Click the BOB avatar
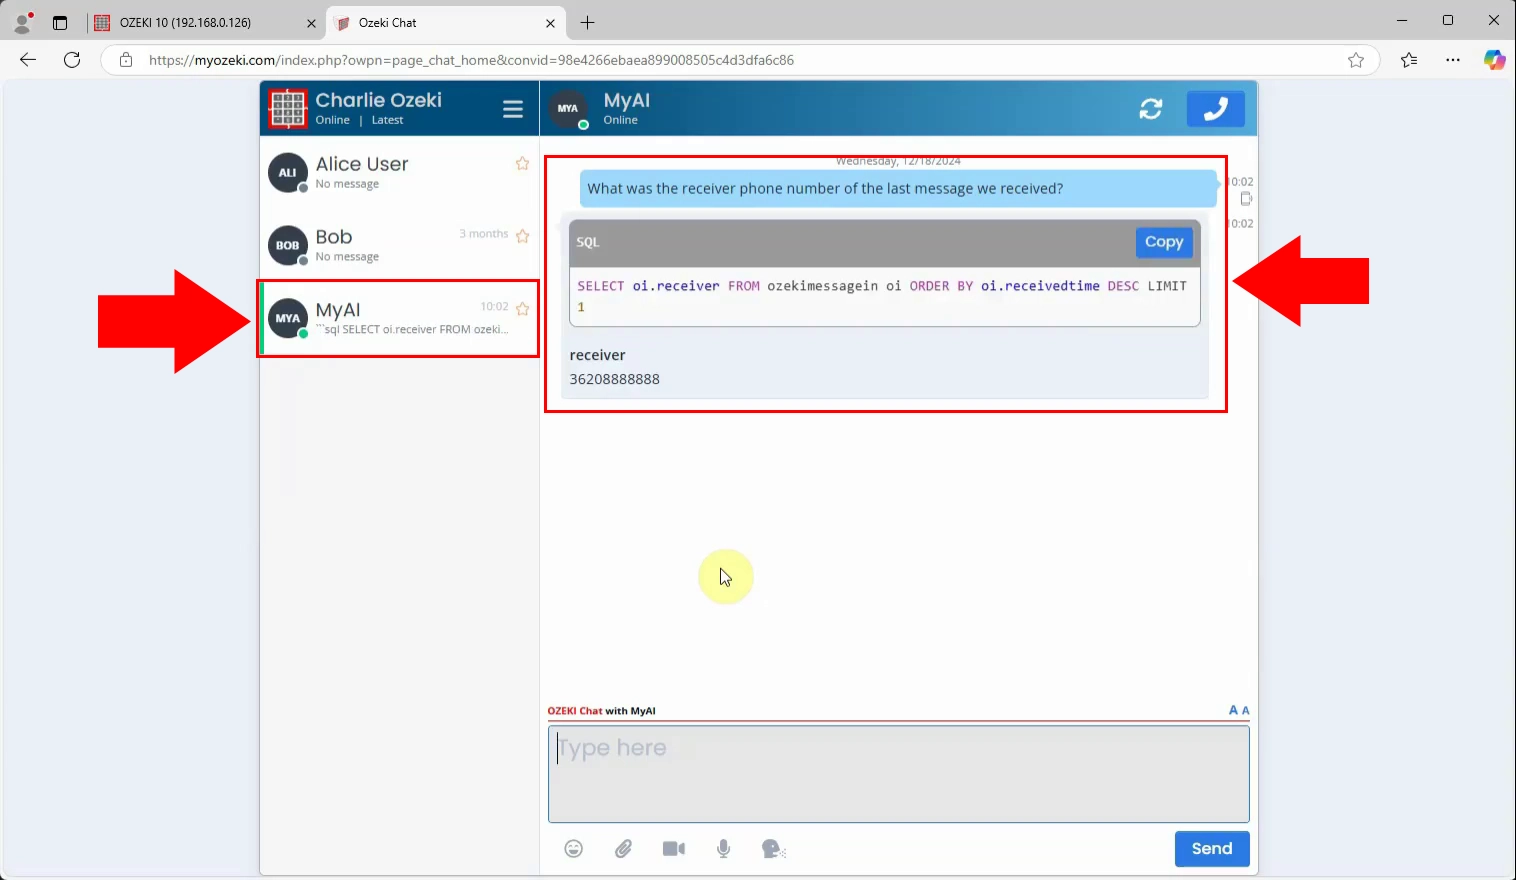This screenshot has width=1516, height=880. [288, 245]
